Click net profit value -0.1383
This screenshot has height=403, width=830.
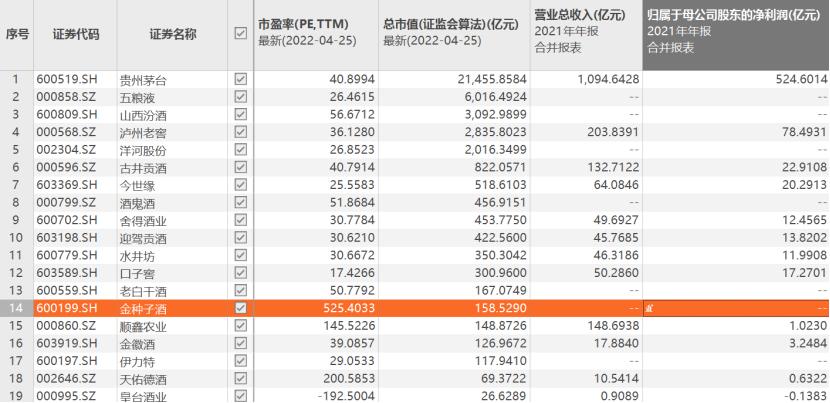pos(806,396)
